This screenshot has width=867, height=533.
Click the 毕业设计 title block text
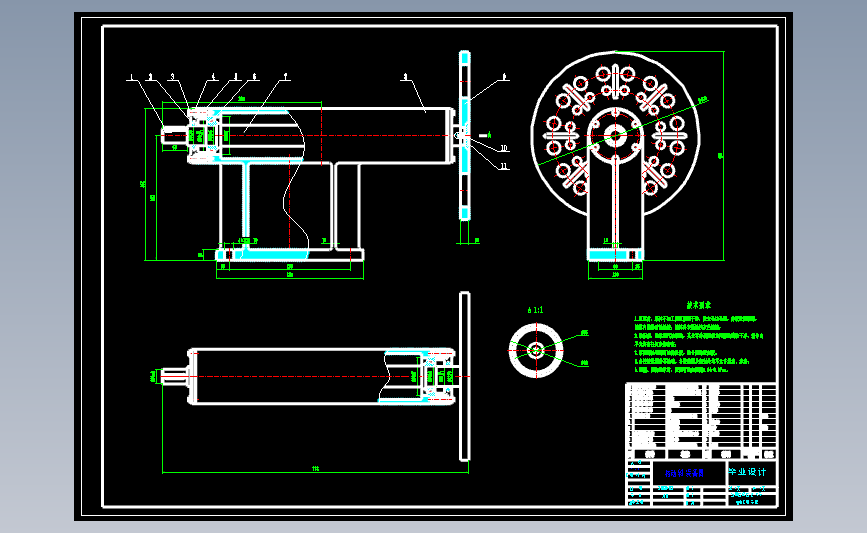(x=747, y=472)
